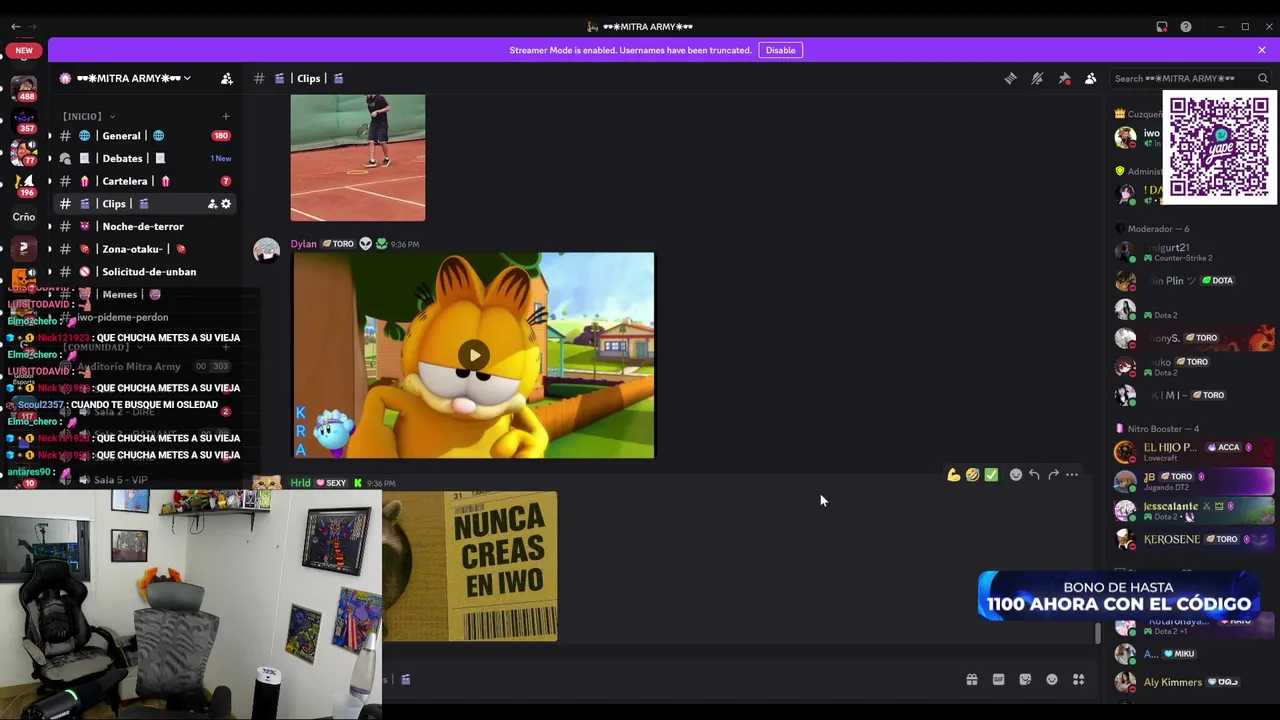The width and height of the screenshot is (1280, 720).
Task: Disable Streamer Mode button
Action: [x=780, y=50]
